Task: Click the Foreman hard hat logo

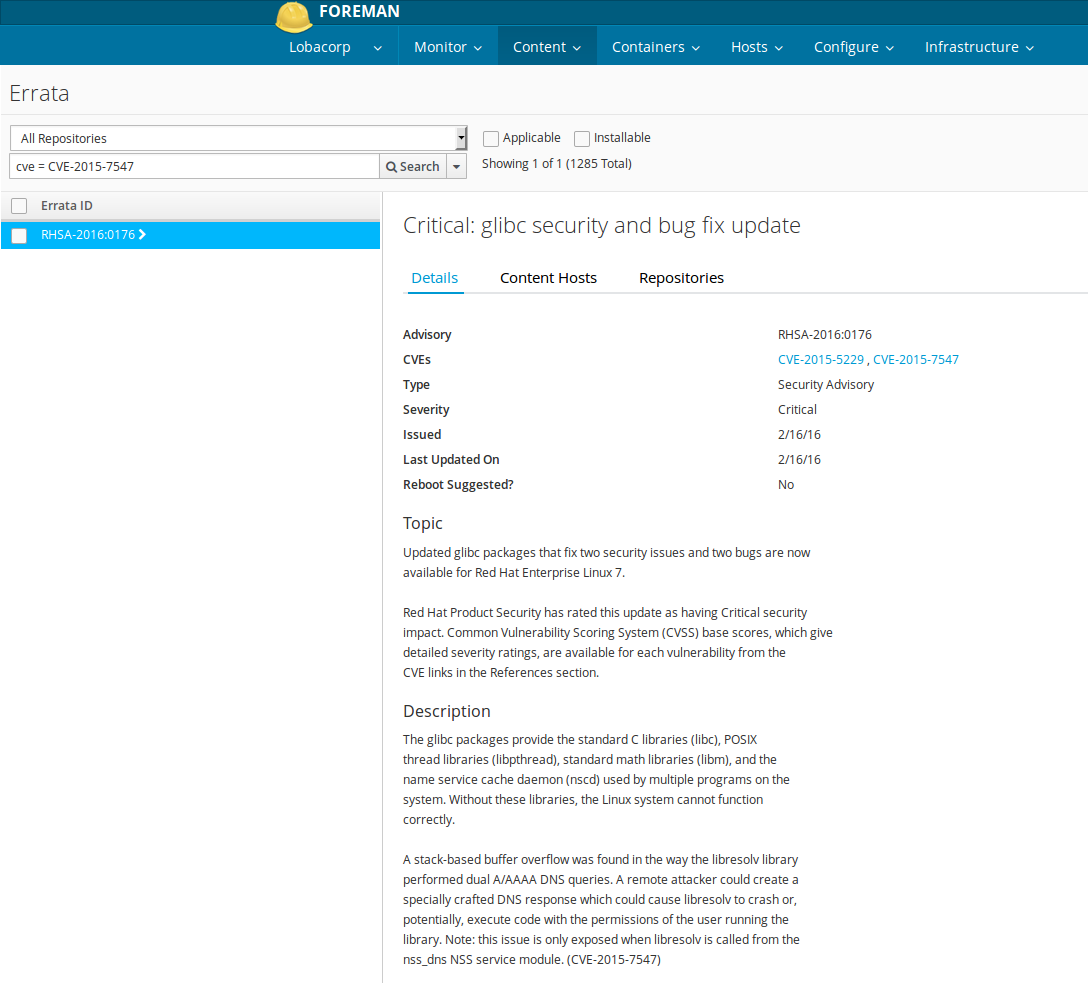Action: click(294, 15)
